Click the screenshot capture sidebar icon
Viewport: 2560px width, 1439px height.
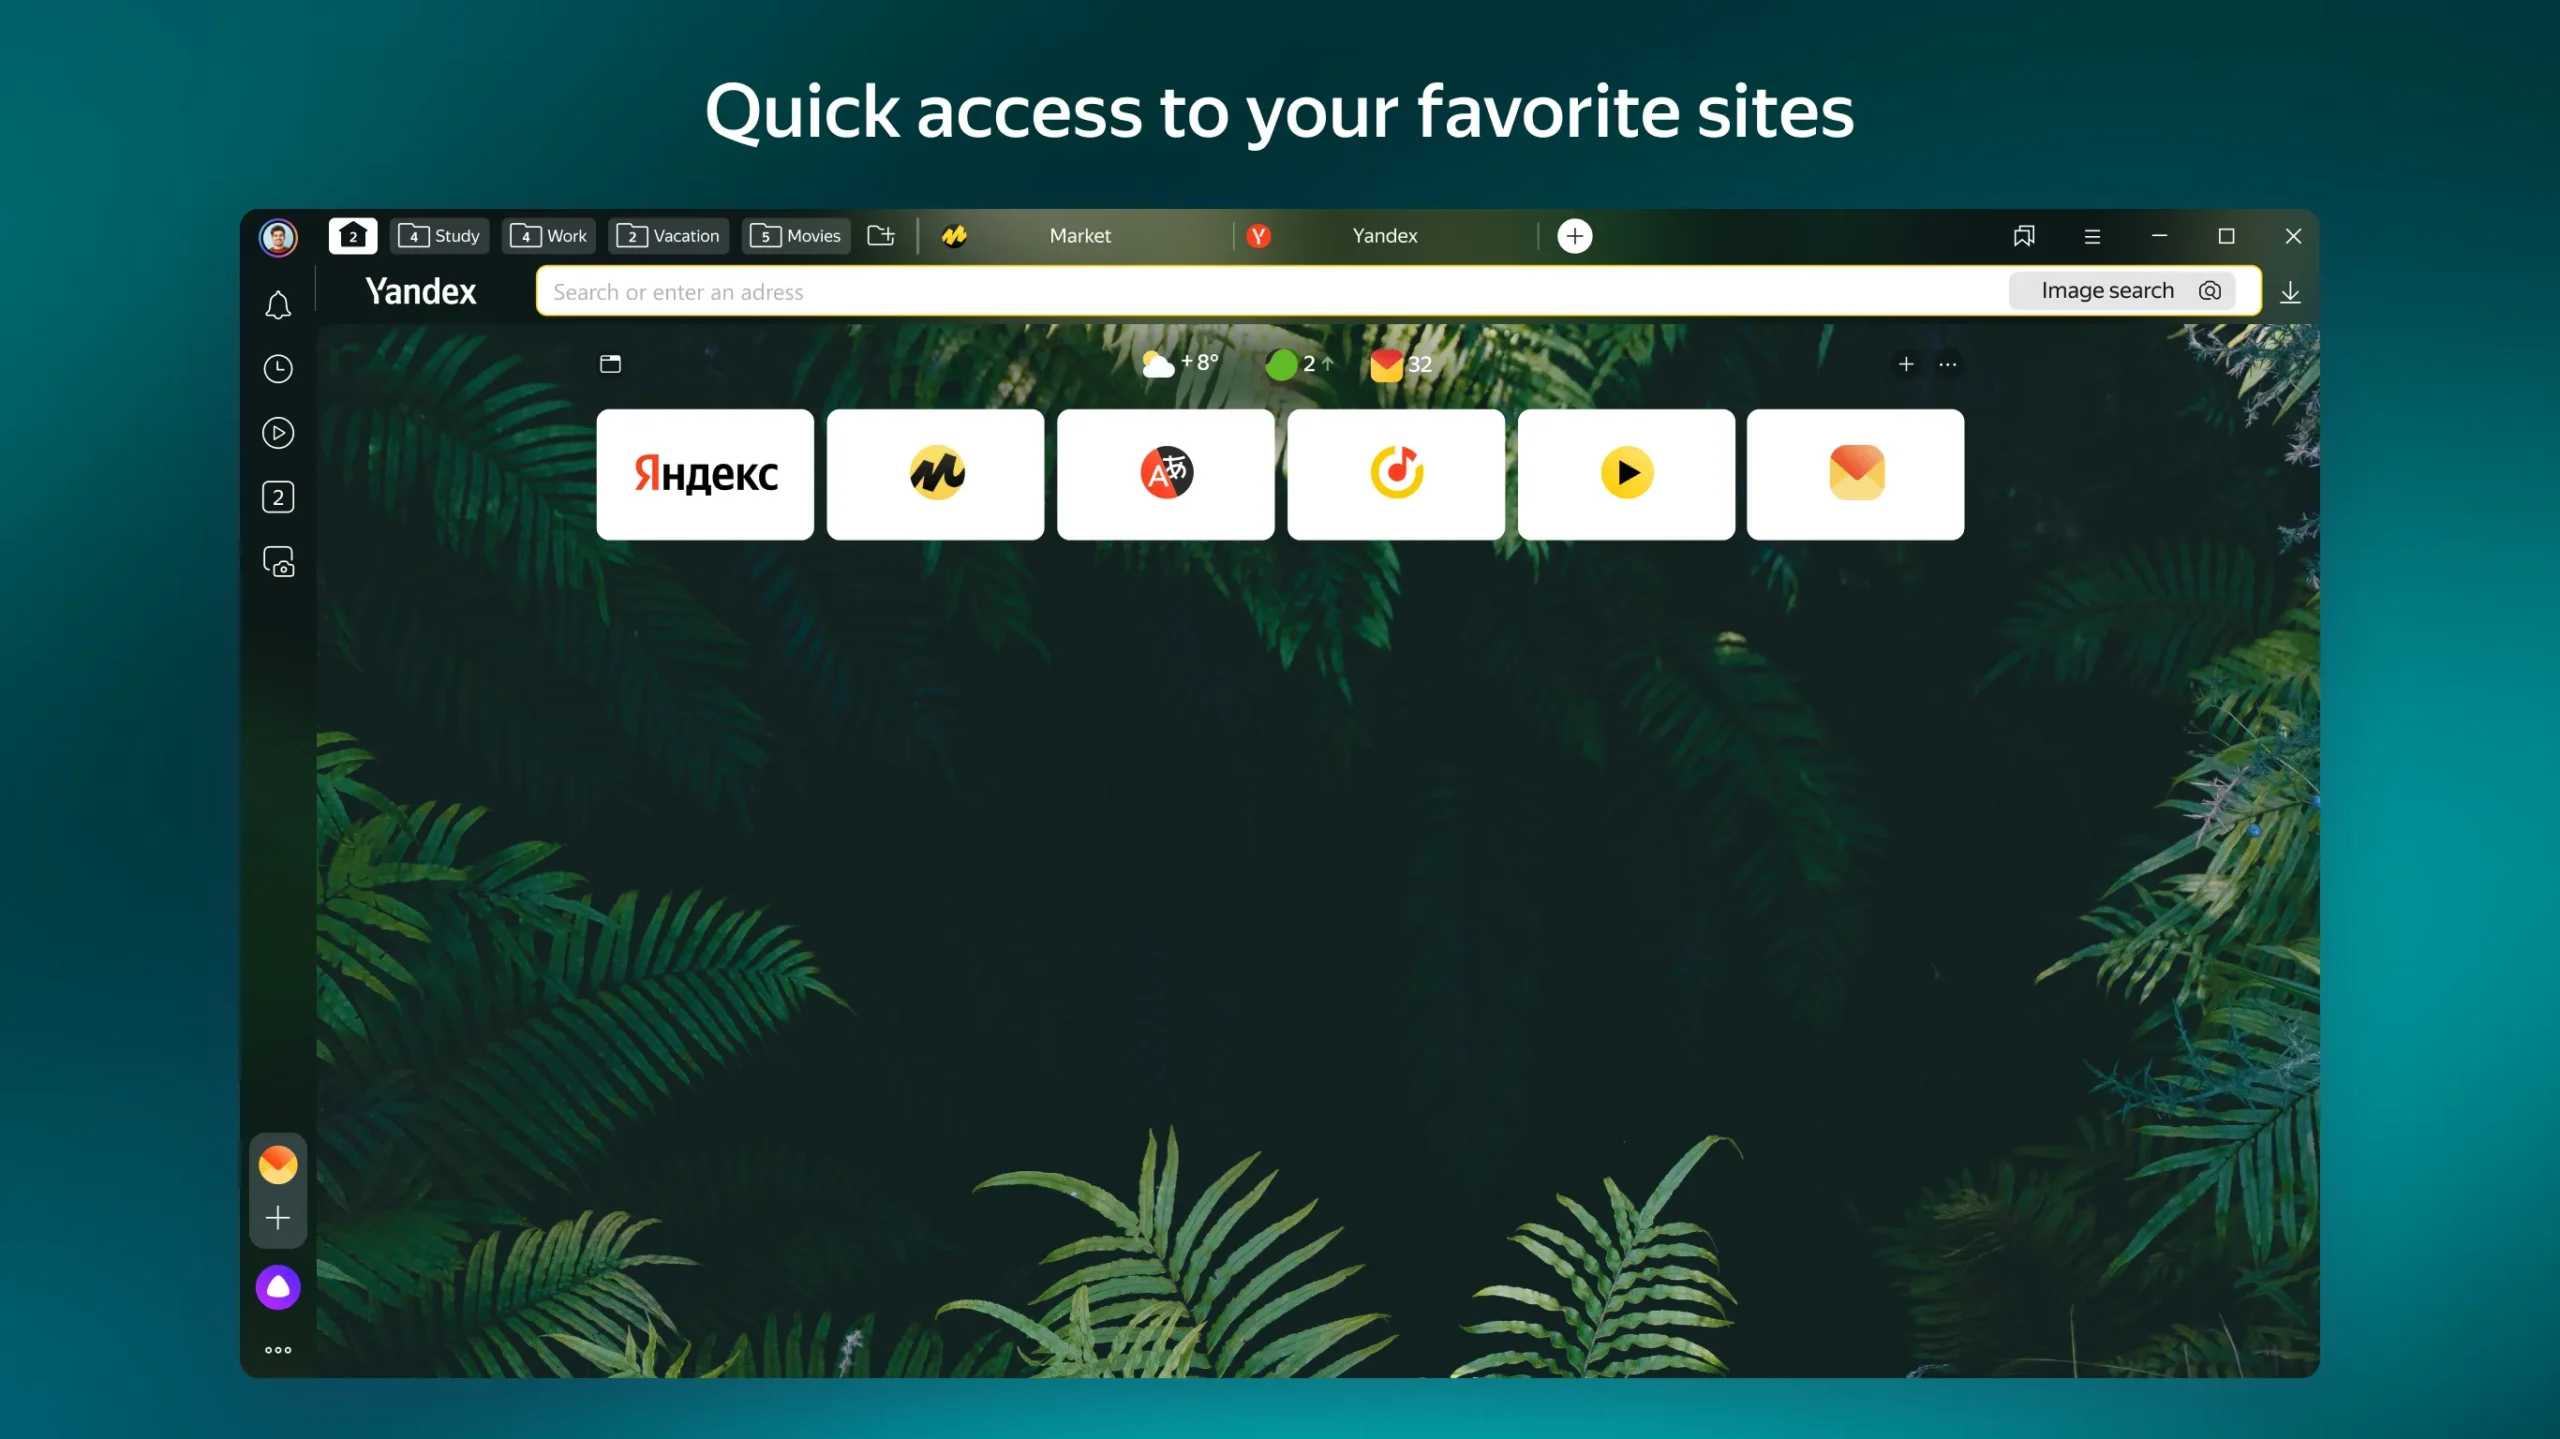(278, 562)
